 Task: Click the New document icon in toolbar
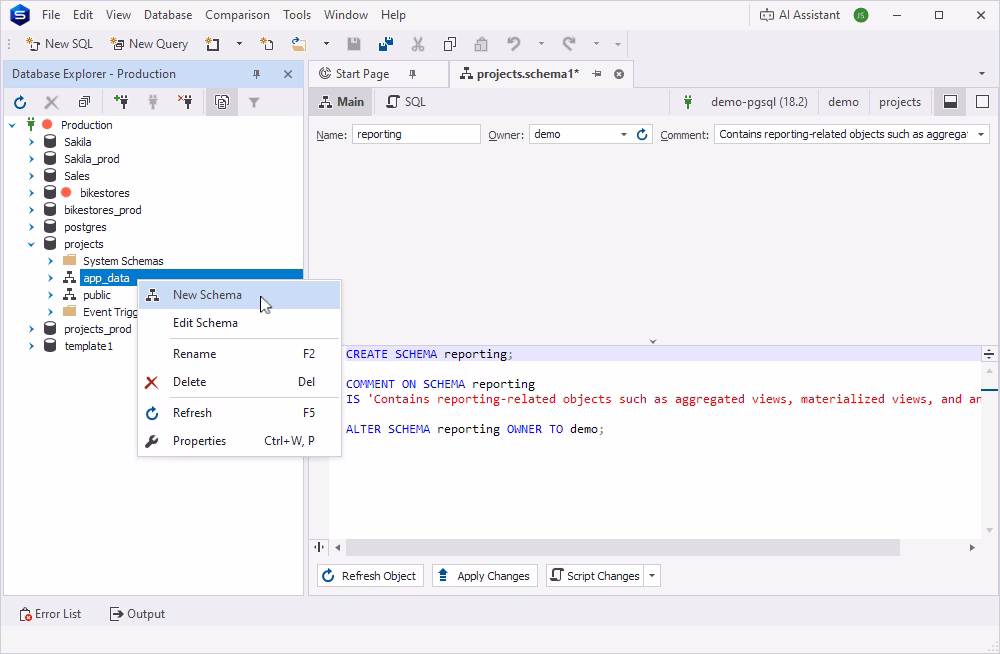coord(267,44)
